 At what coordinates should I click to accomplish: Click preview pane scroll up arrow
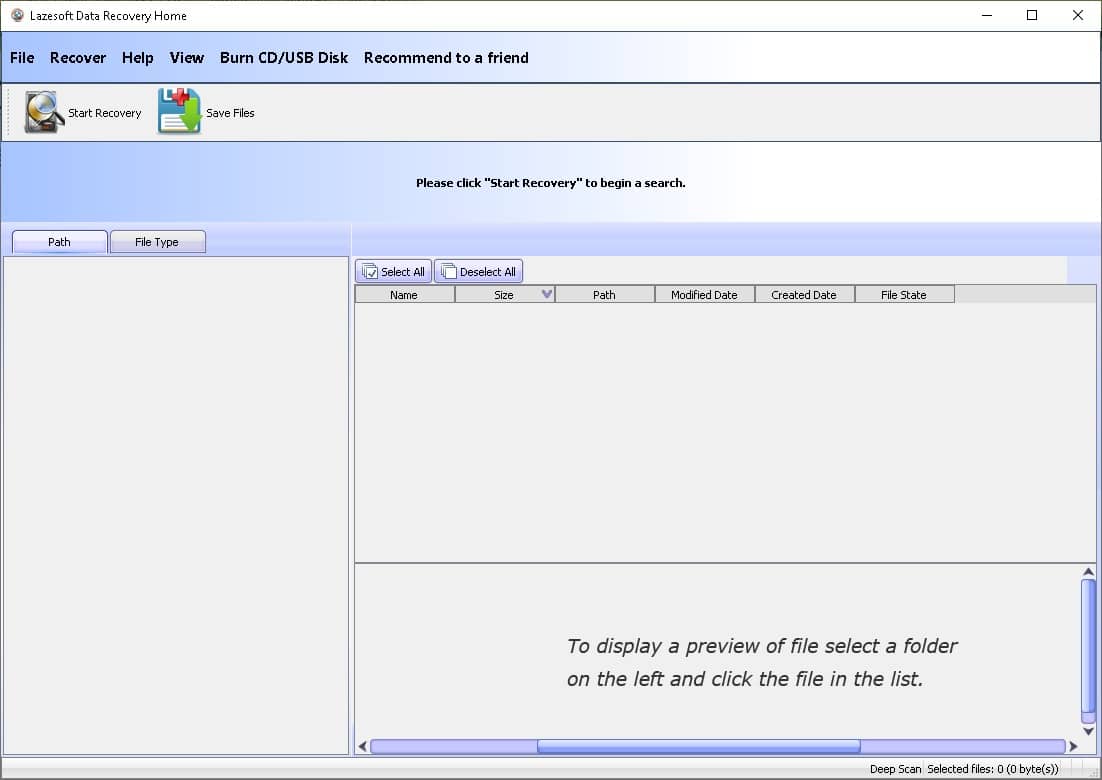tap(1088, 572)
